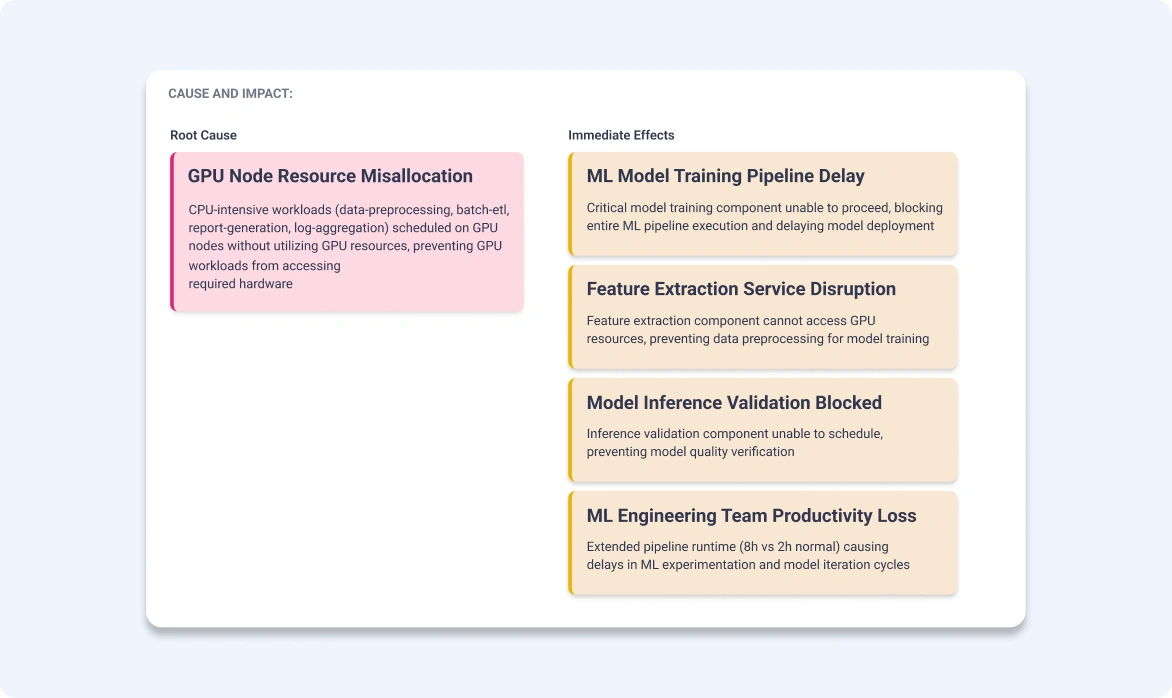Click the "required hardware" text line
The height and width of the screenshot is (698, 1172).
tap(240, 283)
